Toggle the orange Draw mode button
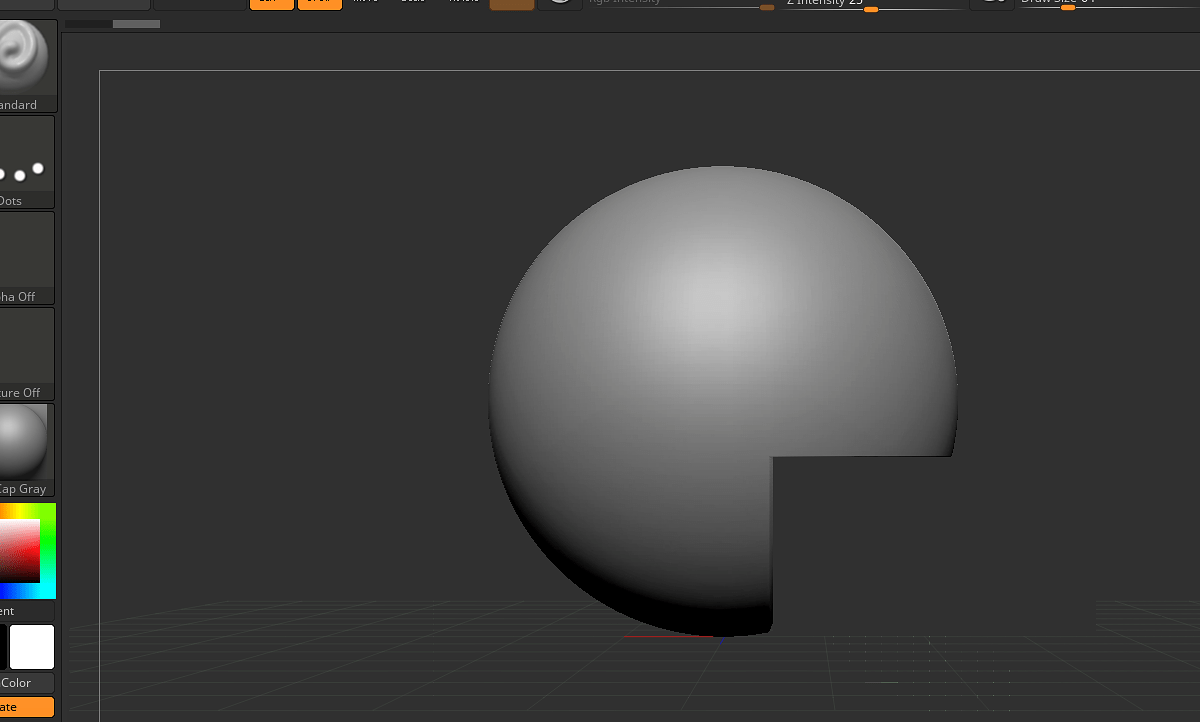The width and height of the screenshot is (1200, 722). coord(320,4)
